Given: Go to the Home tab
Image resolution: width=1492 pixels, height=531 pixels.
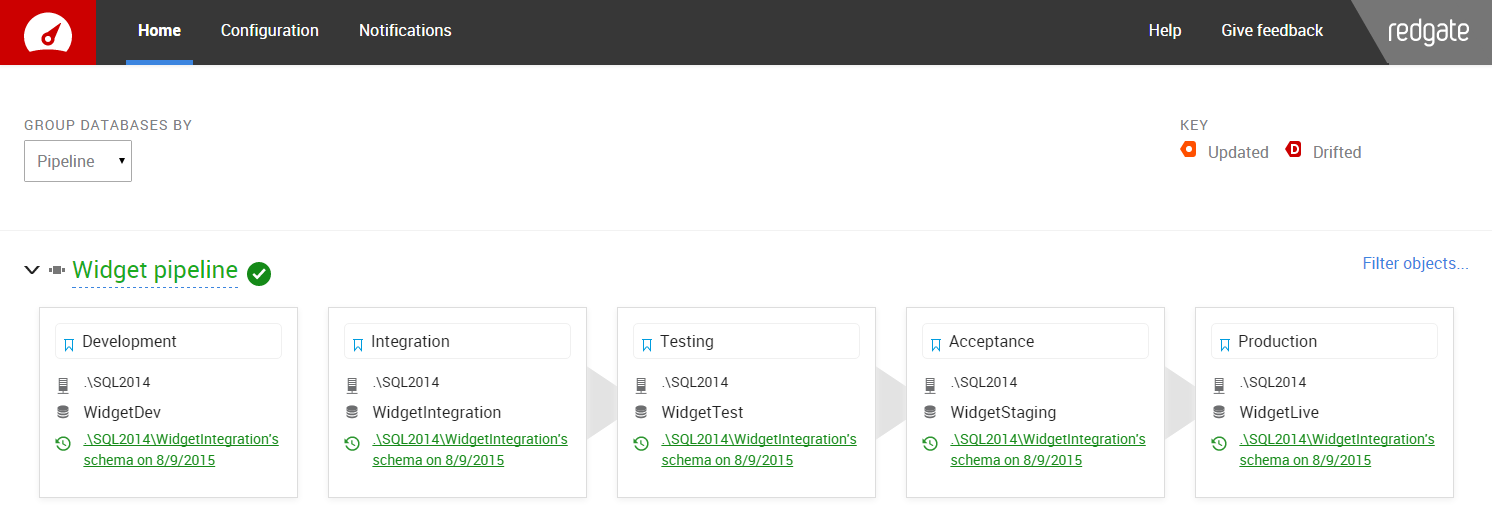Looking at the screenshot, I should [159, 31].
